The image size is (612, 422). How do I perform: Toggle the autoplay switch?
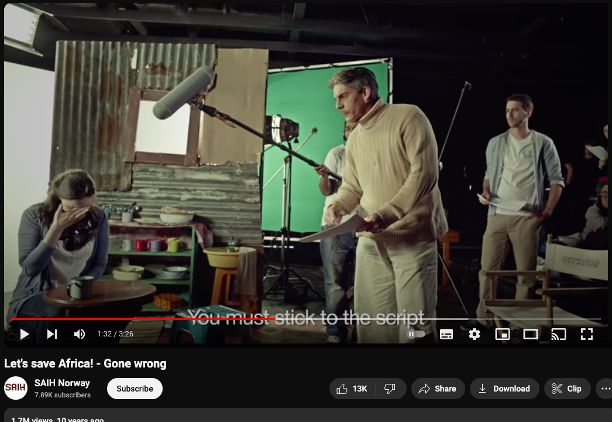tap(416, 334)
